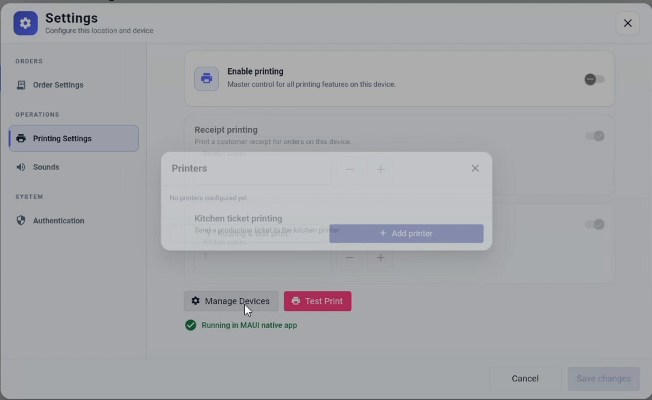Click 'Configure this location and device' subtitle
This screenshot has width=652, height=400.
[99, 31]
